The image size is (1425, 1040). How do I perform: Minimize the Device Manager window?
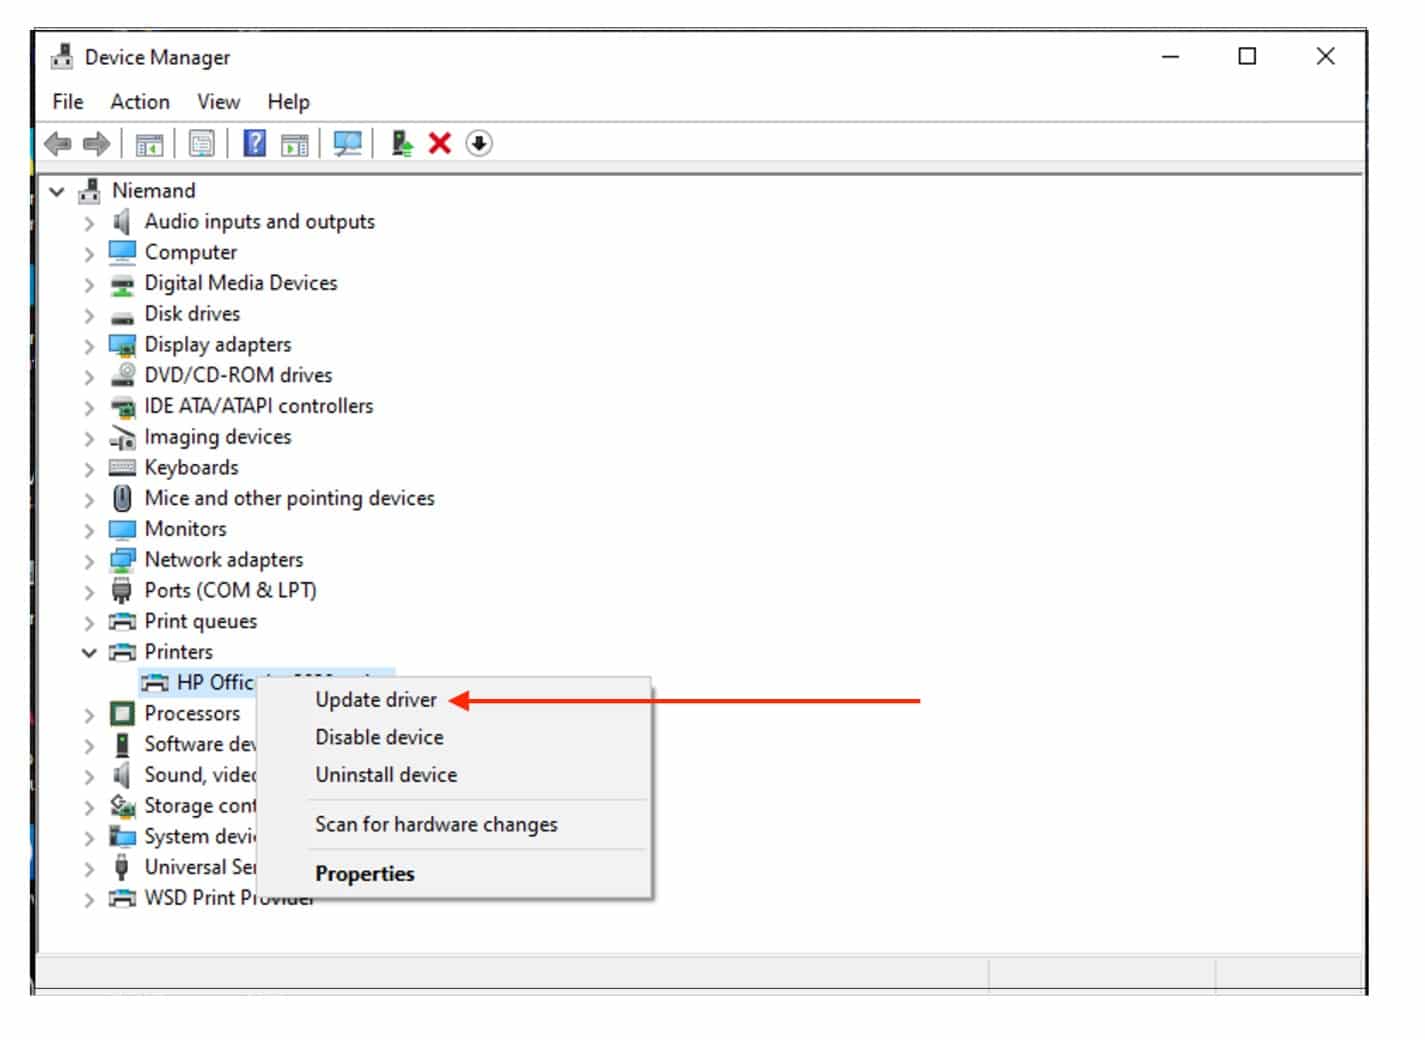click(1170, 56)
